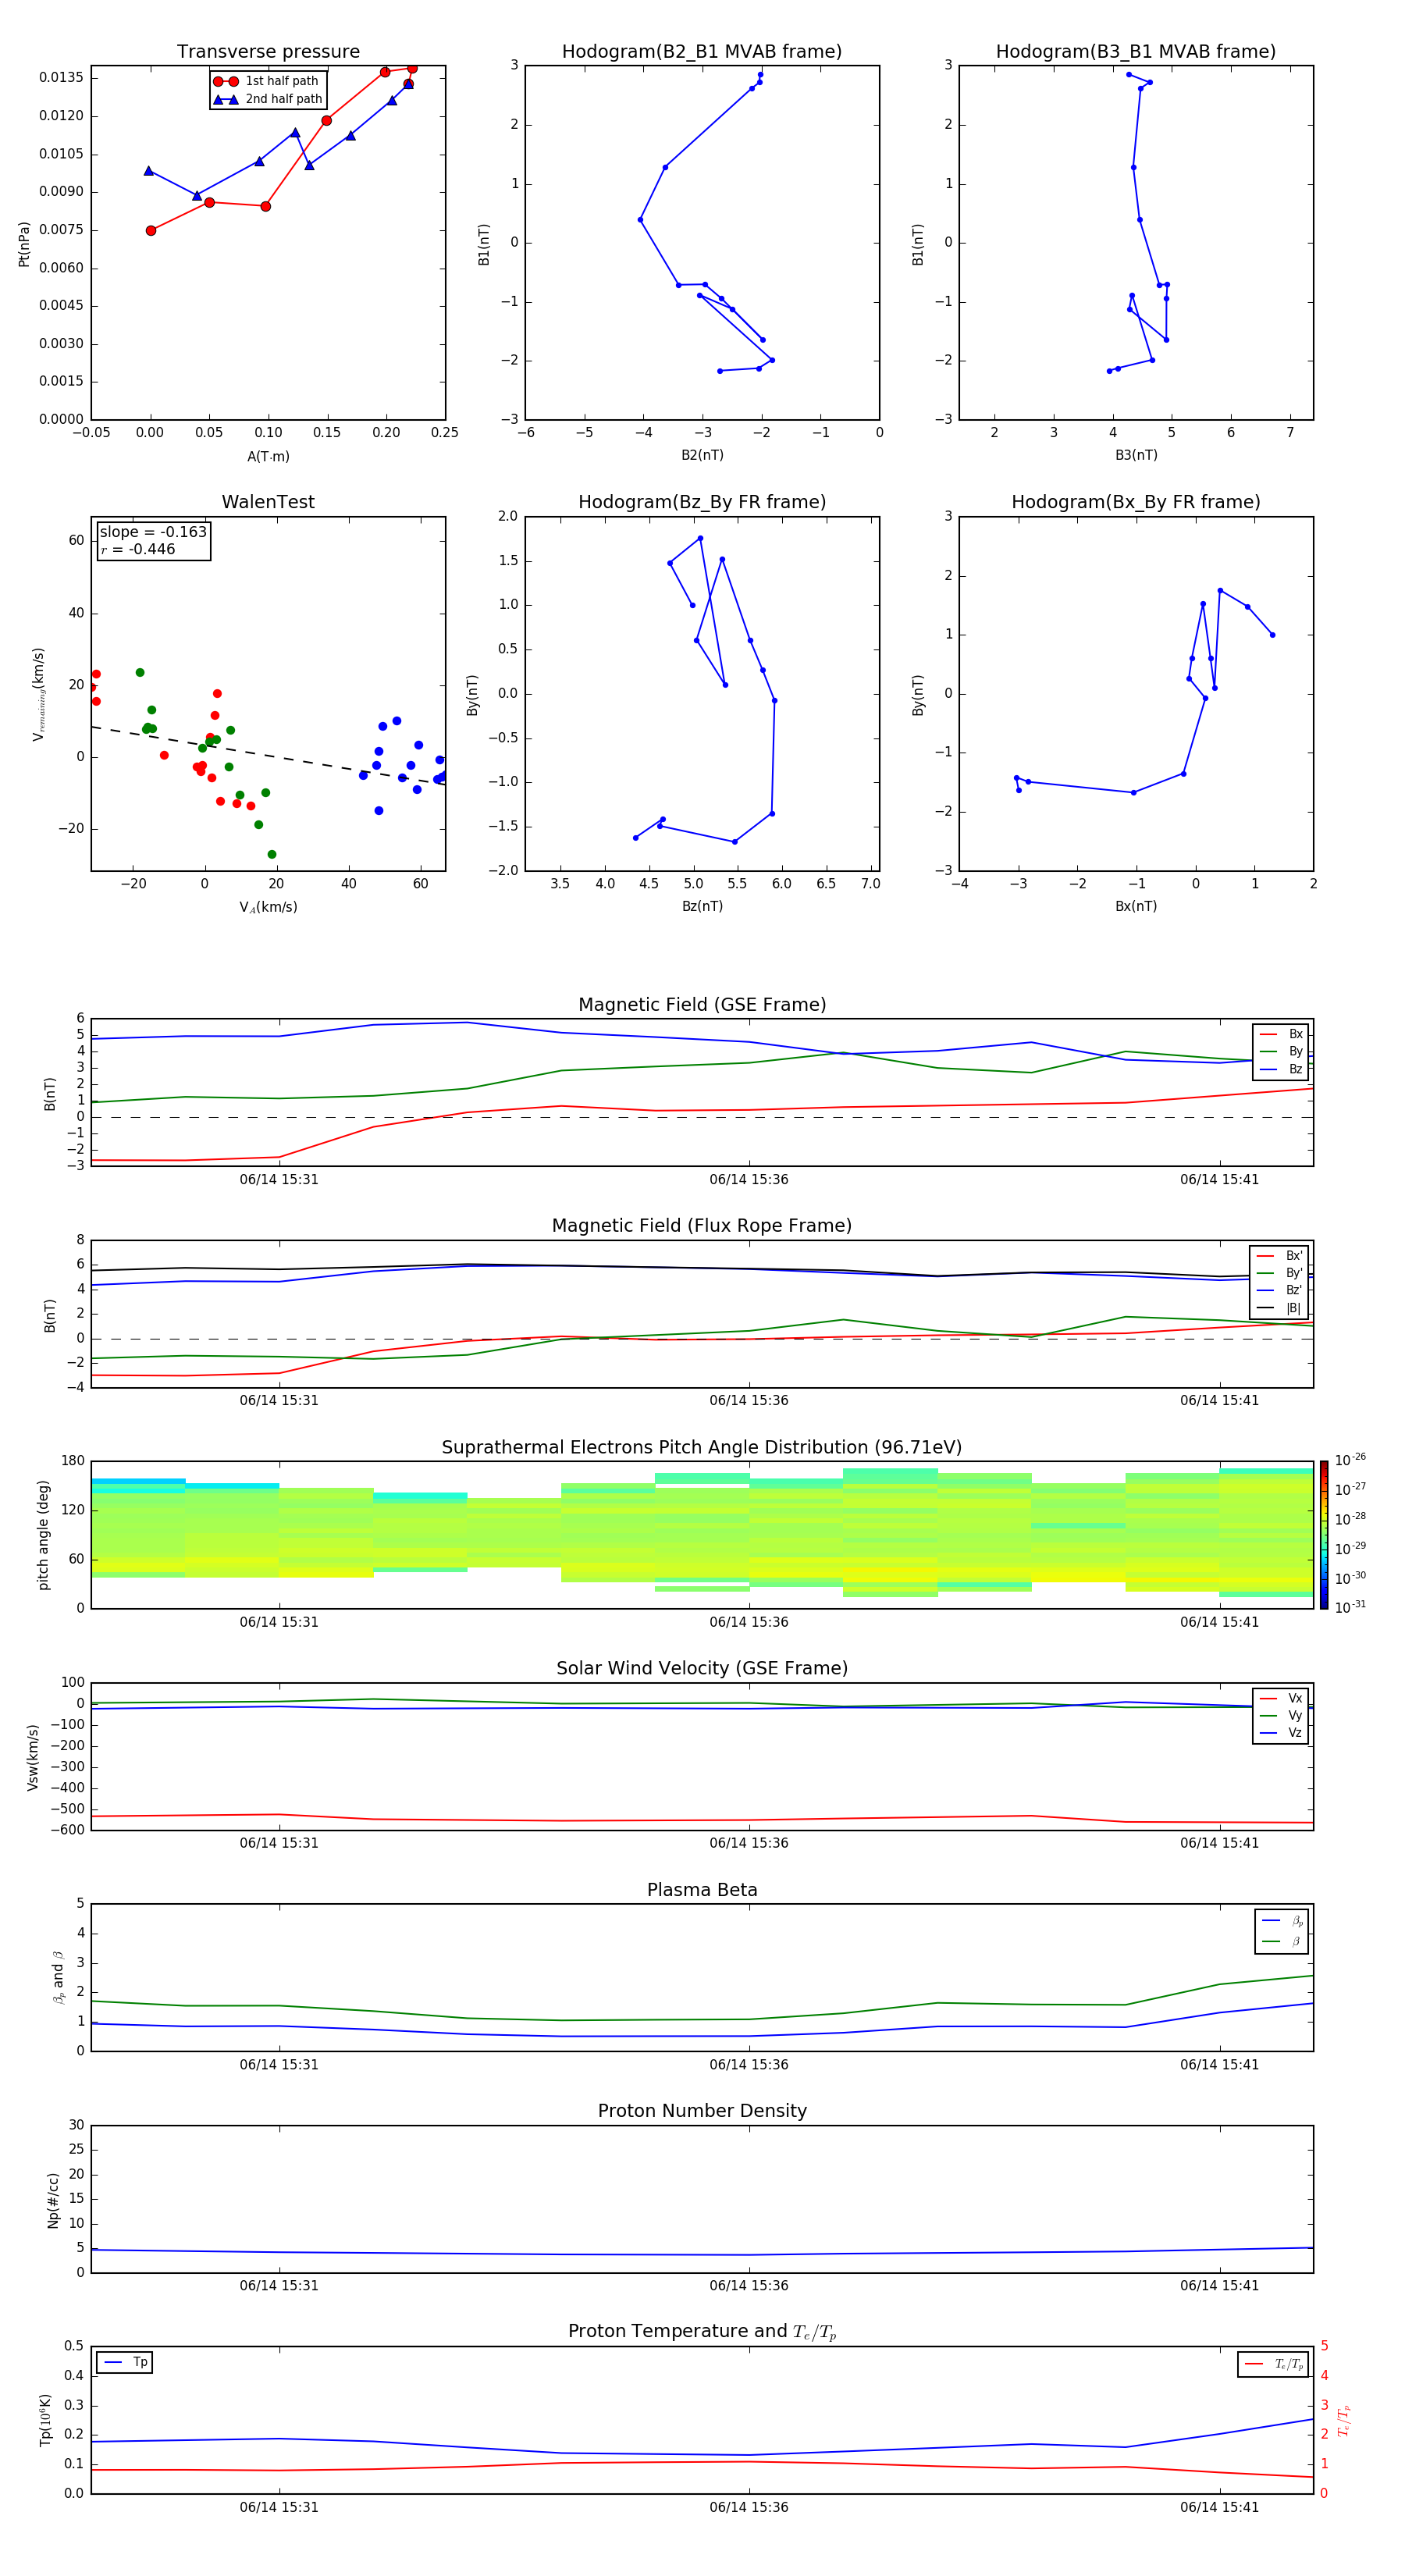Click the 'WalenTest' plot title
Viewport: 1405px width, 2576px height.
(268, 502)
